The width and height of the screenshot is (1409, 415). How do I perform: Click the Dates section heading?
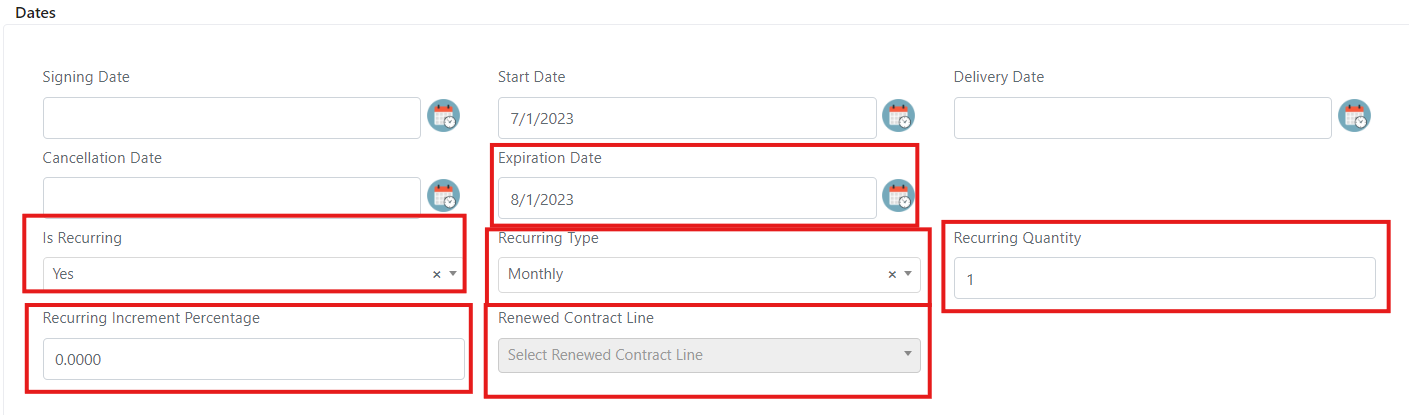36,13
